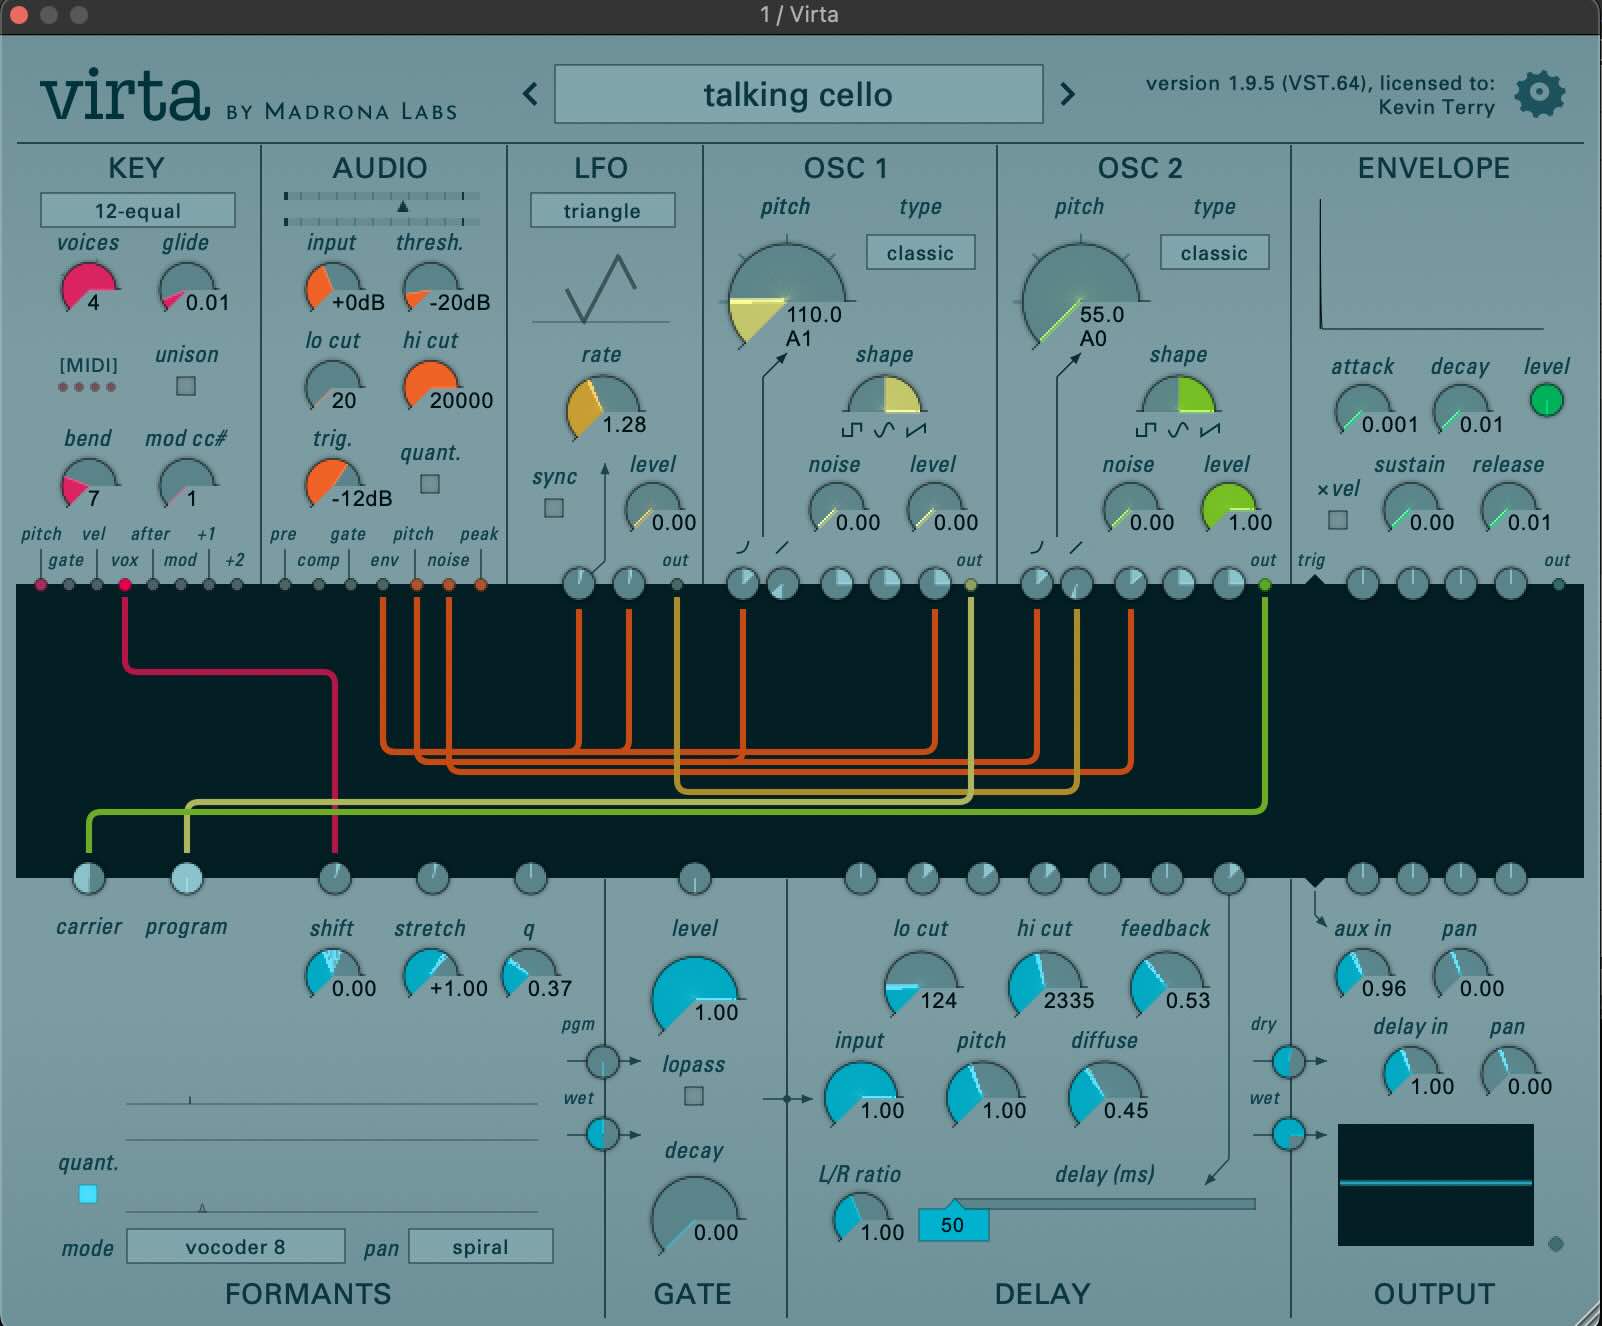The image size is (1602, 1326).
Task: Open the 12-equal scale dropdown
Action: tap(138, 211)
